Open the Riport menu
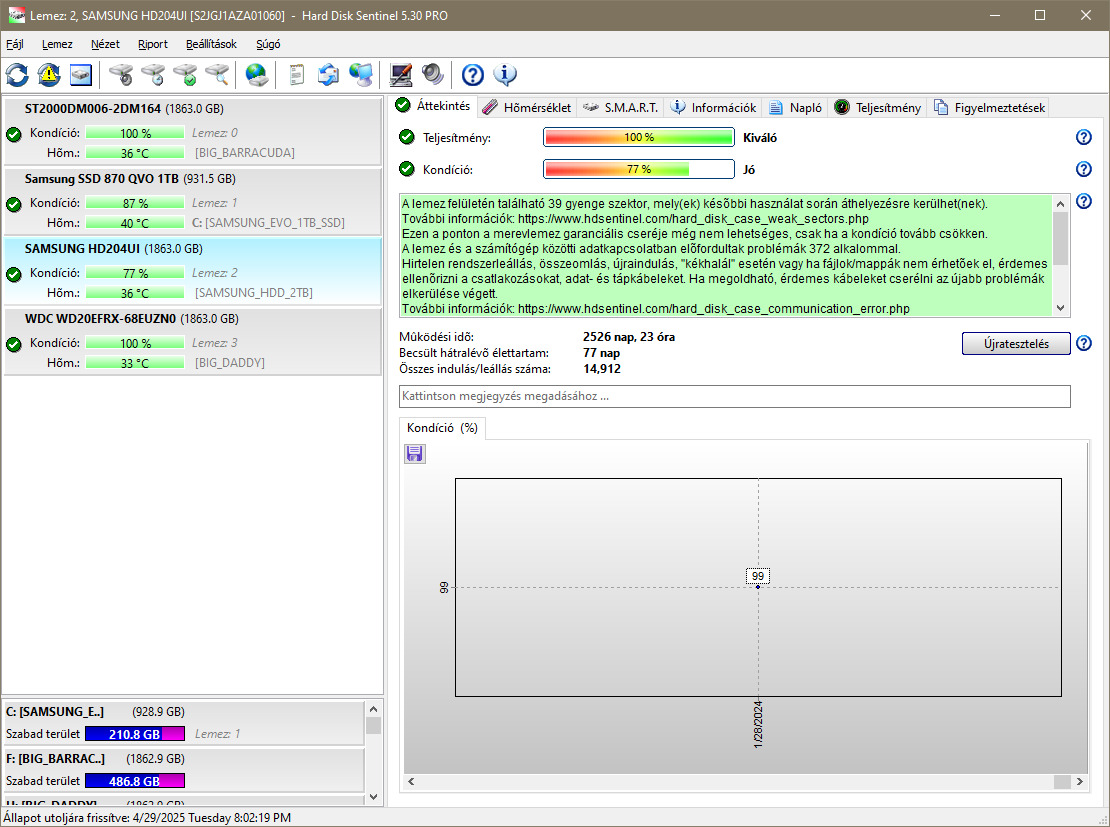1110x827 pixels. pyautogui.click(x=153, y=44)
